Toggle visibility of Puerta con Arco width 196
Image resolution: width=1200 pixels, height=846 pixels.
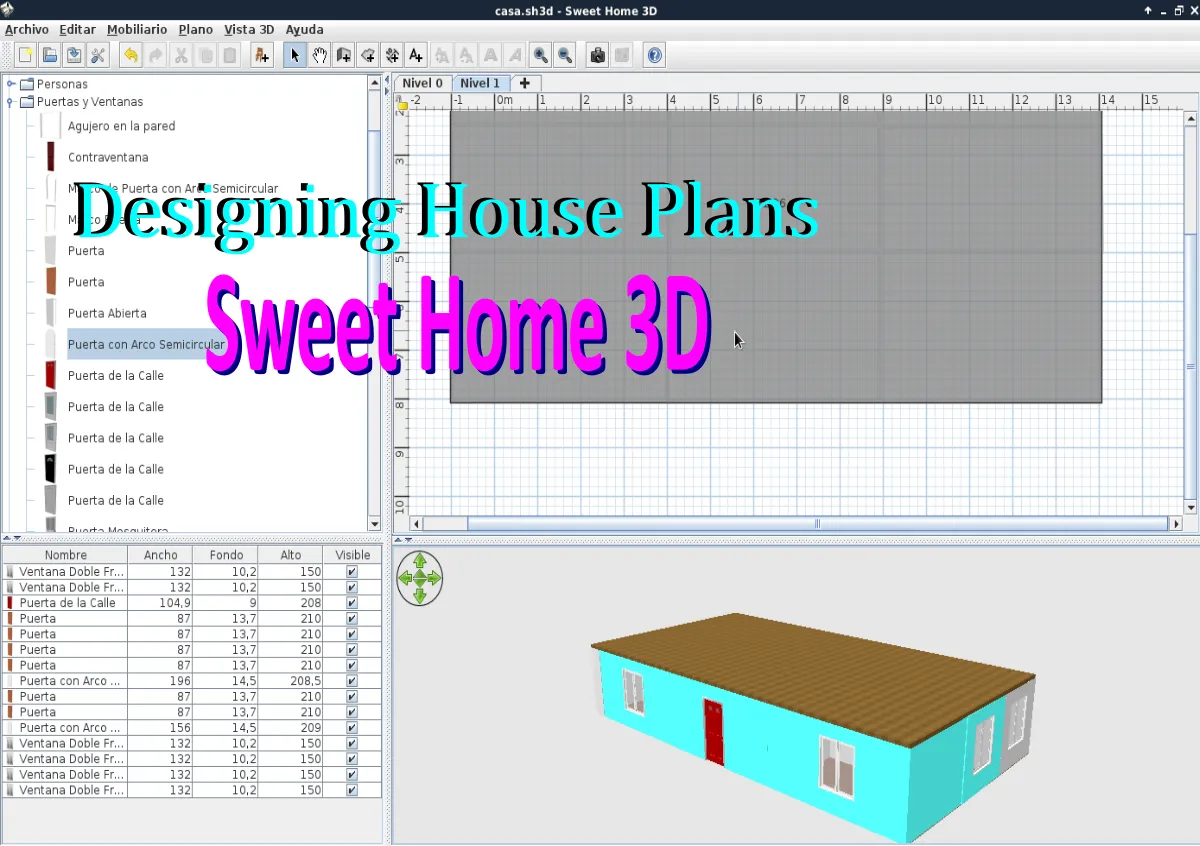[351, 681]
